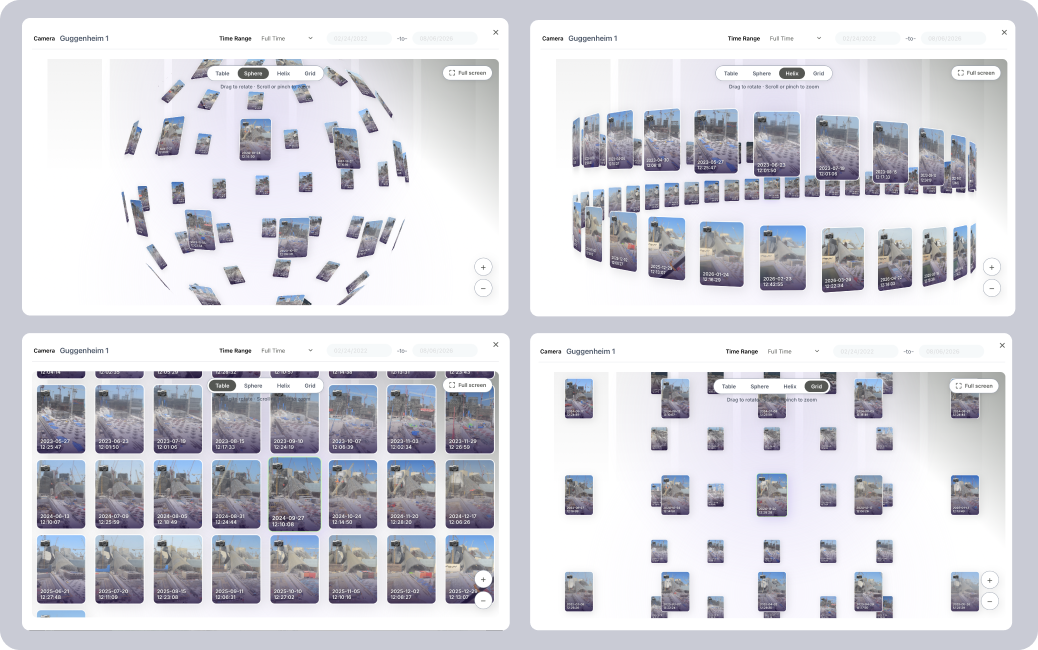Switch to Table tab in Sphere-view panel

pos(222,73)
